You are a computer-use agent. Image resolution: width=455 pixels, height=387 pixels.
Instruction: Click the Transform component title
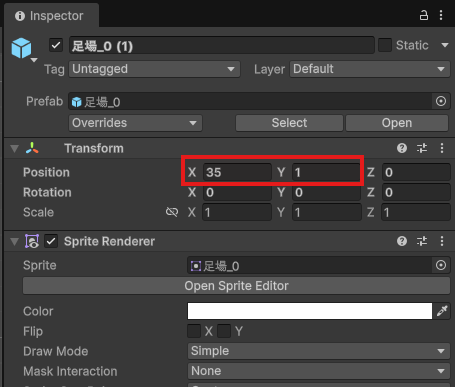click(x=94, y=148)
